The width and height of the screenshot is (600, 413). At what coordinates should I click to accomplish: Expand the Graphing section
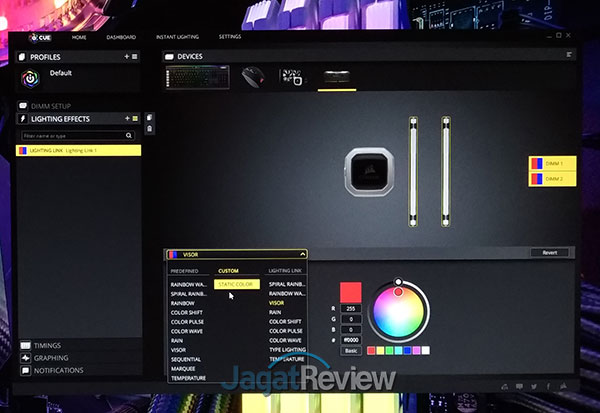[x=51, y=357]
